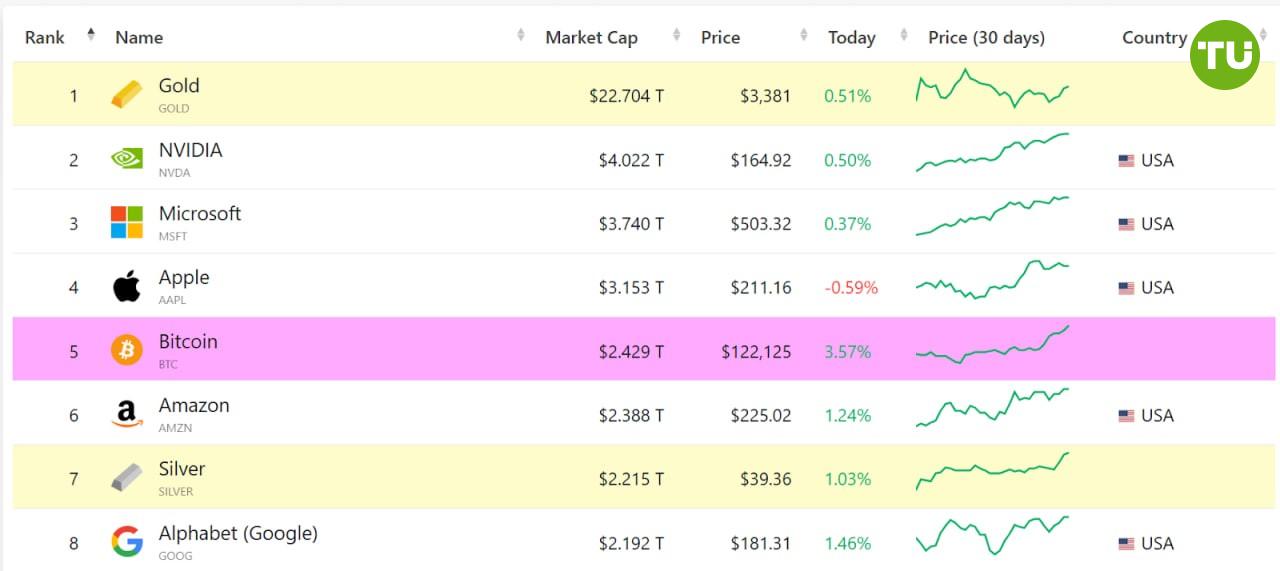
Task: Click the $22.704 T market cap value
Action: click(x=626, y=96)
